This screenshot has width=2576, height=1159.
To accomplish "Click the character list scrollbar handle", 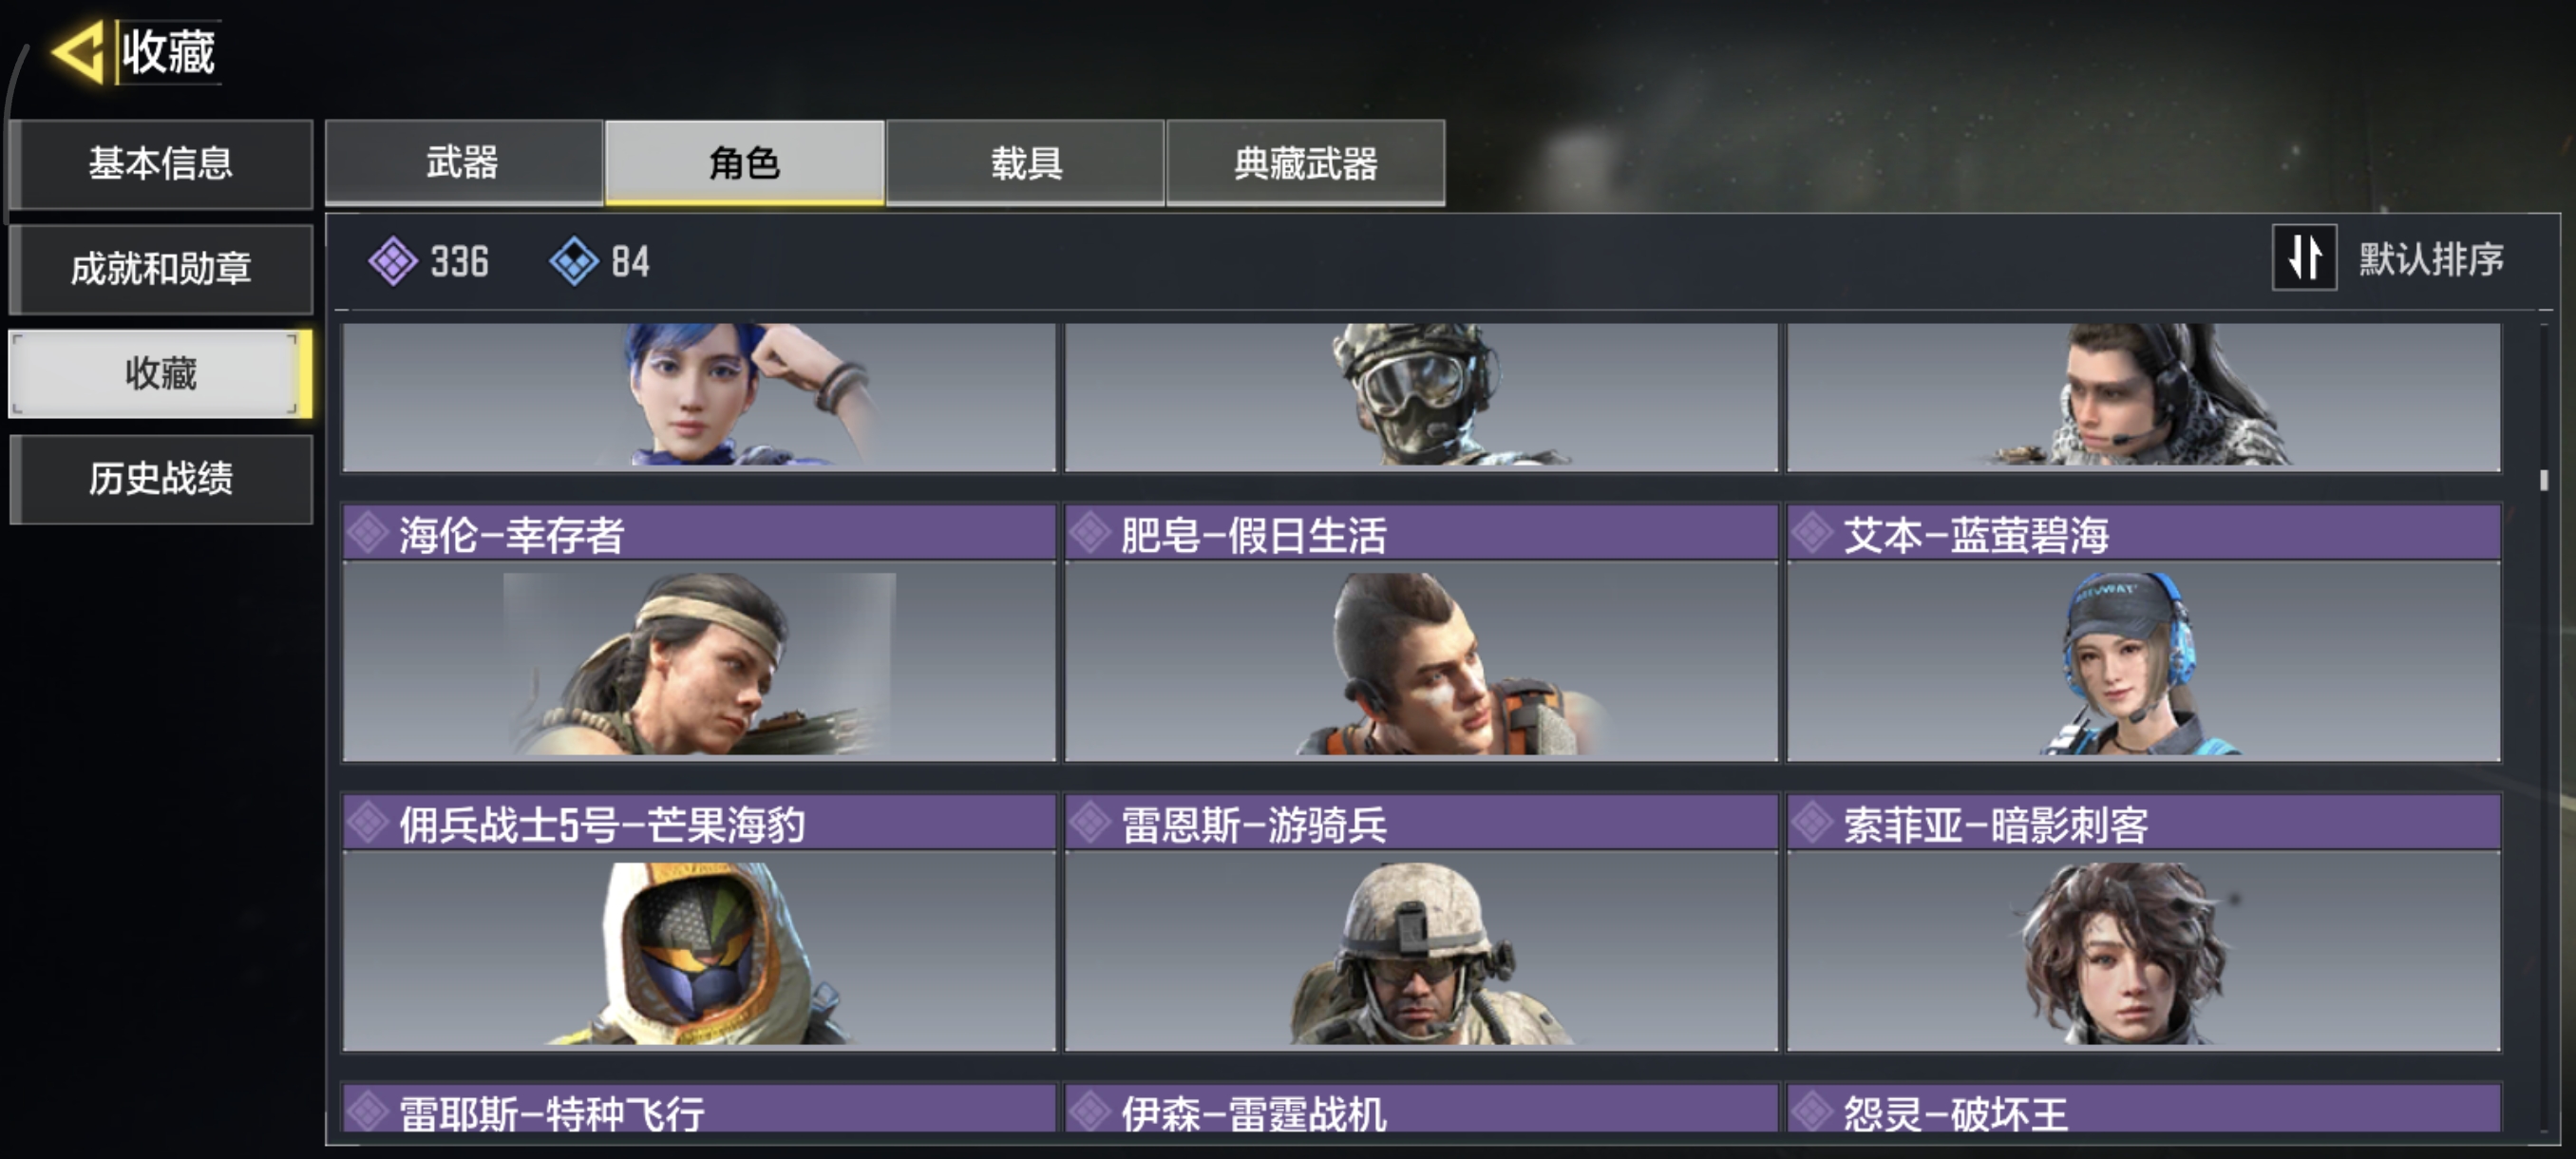I will pyautogui.click(x=2544, y=480).
